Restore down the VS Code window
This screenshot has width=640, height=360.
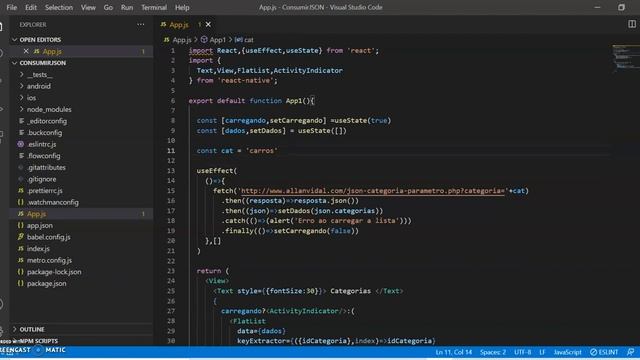[621, 7]
